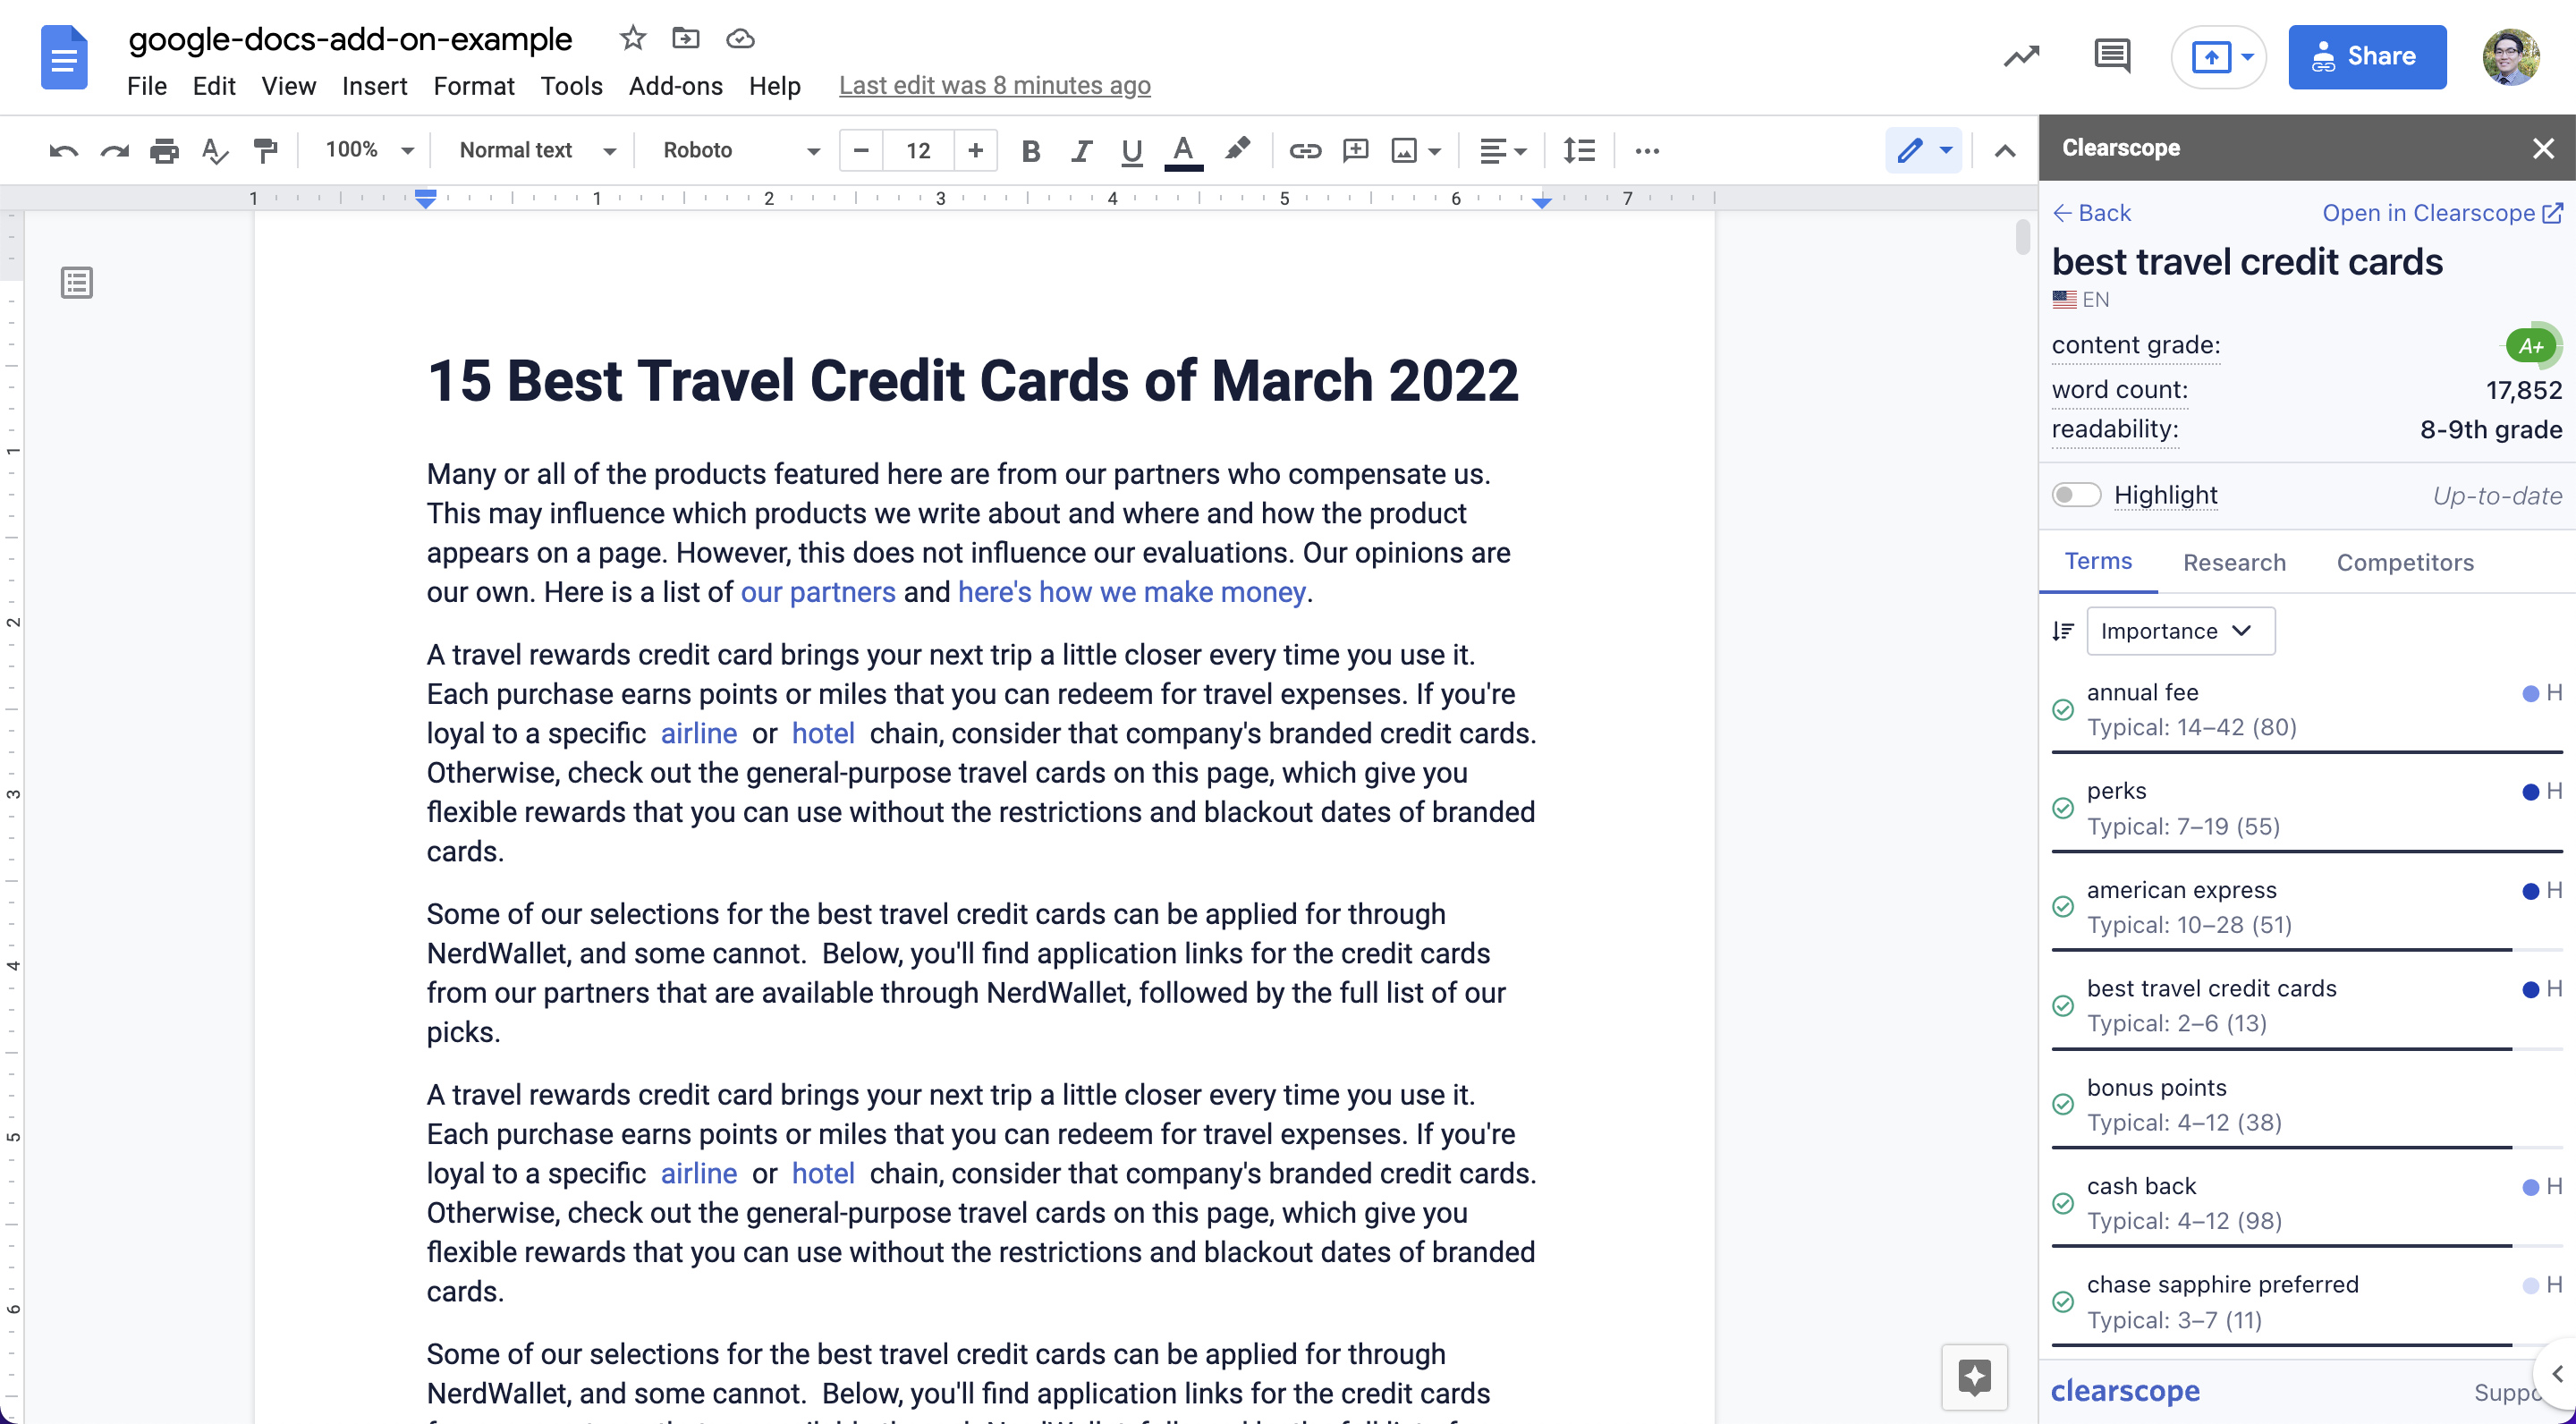2576x1424 pixels.
Task: Switch to the Research tab in Clearscope
Action: point(2234,563)
